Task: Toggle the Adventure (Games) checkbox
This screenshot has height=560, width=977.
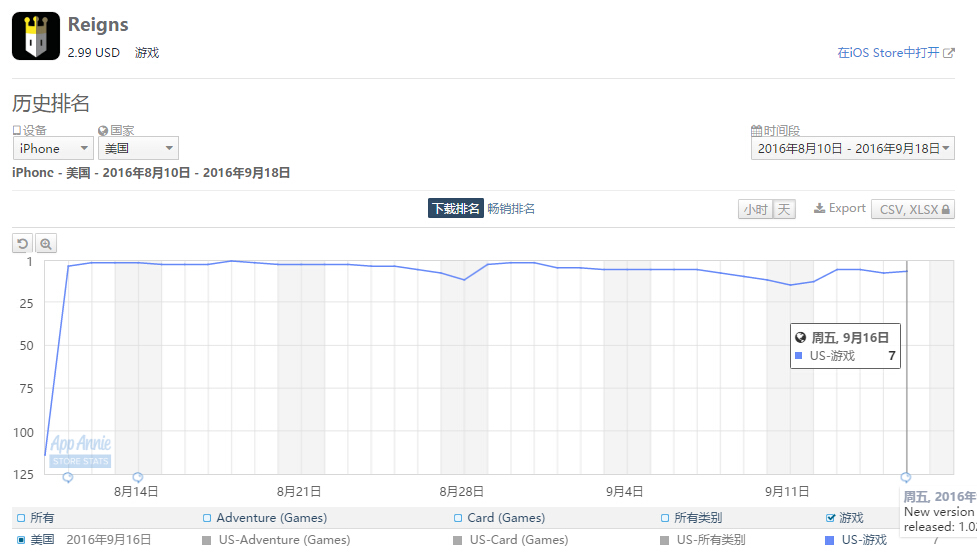Action: tap(207, 518)
